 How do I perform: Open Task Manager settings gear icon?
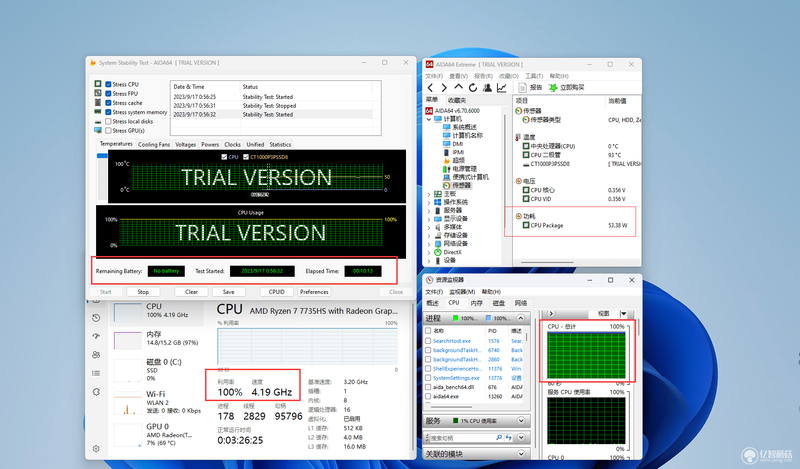click(96, 448)
